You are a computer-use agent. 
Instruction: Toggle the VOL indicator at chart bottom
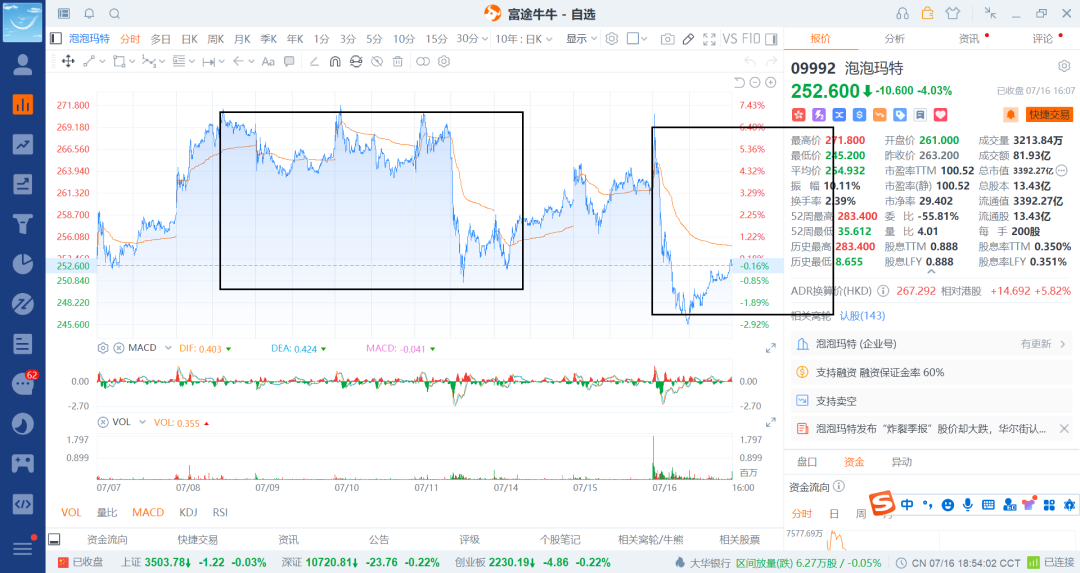71,512
